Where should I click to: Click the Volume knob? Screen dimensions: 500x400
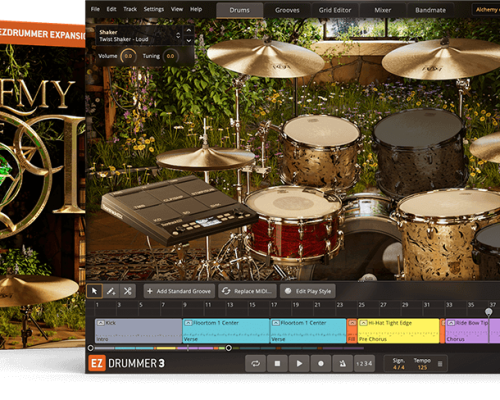point(128,56)
